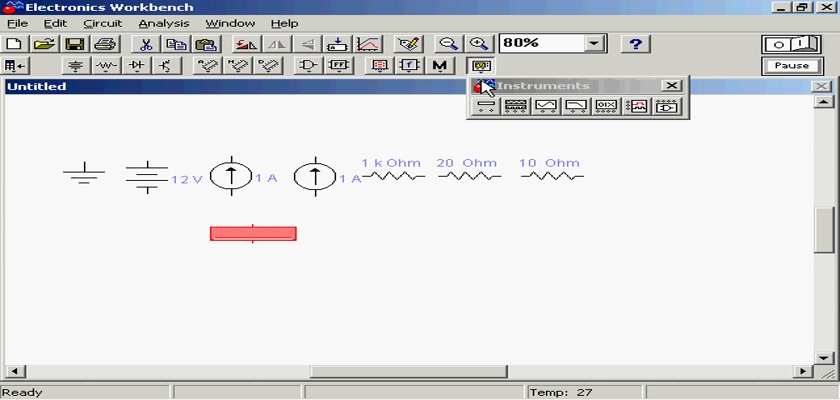Pick the Word Generator from Instruments
The width and height of the screenshot is (840, 400).
pyautogui.click(x=606, y=106)
